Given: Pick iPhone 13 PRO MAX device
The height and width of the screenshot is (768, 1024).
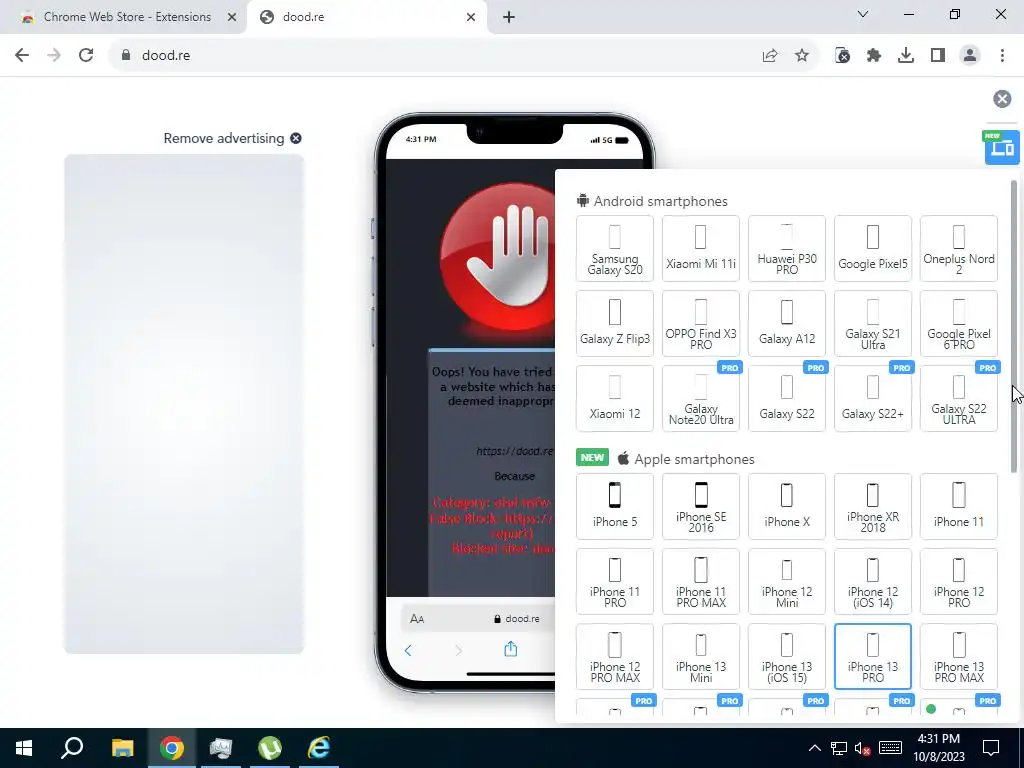Looking at the screenshot, I should (x=959, y=656).
